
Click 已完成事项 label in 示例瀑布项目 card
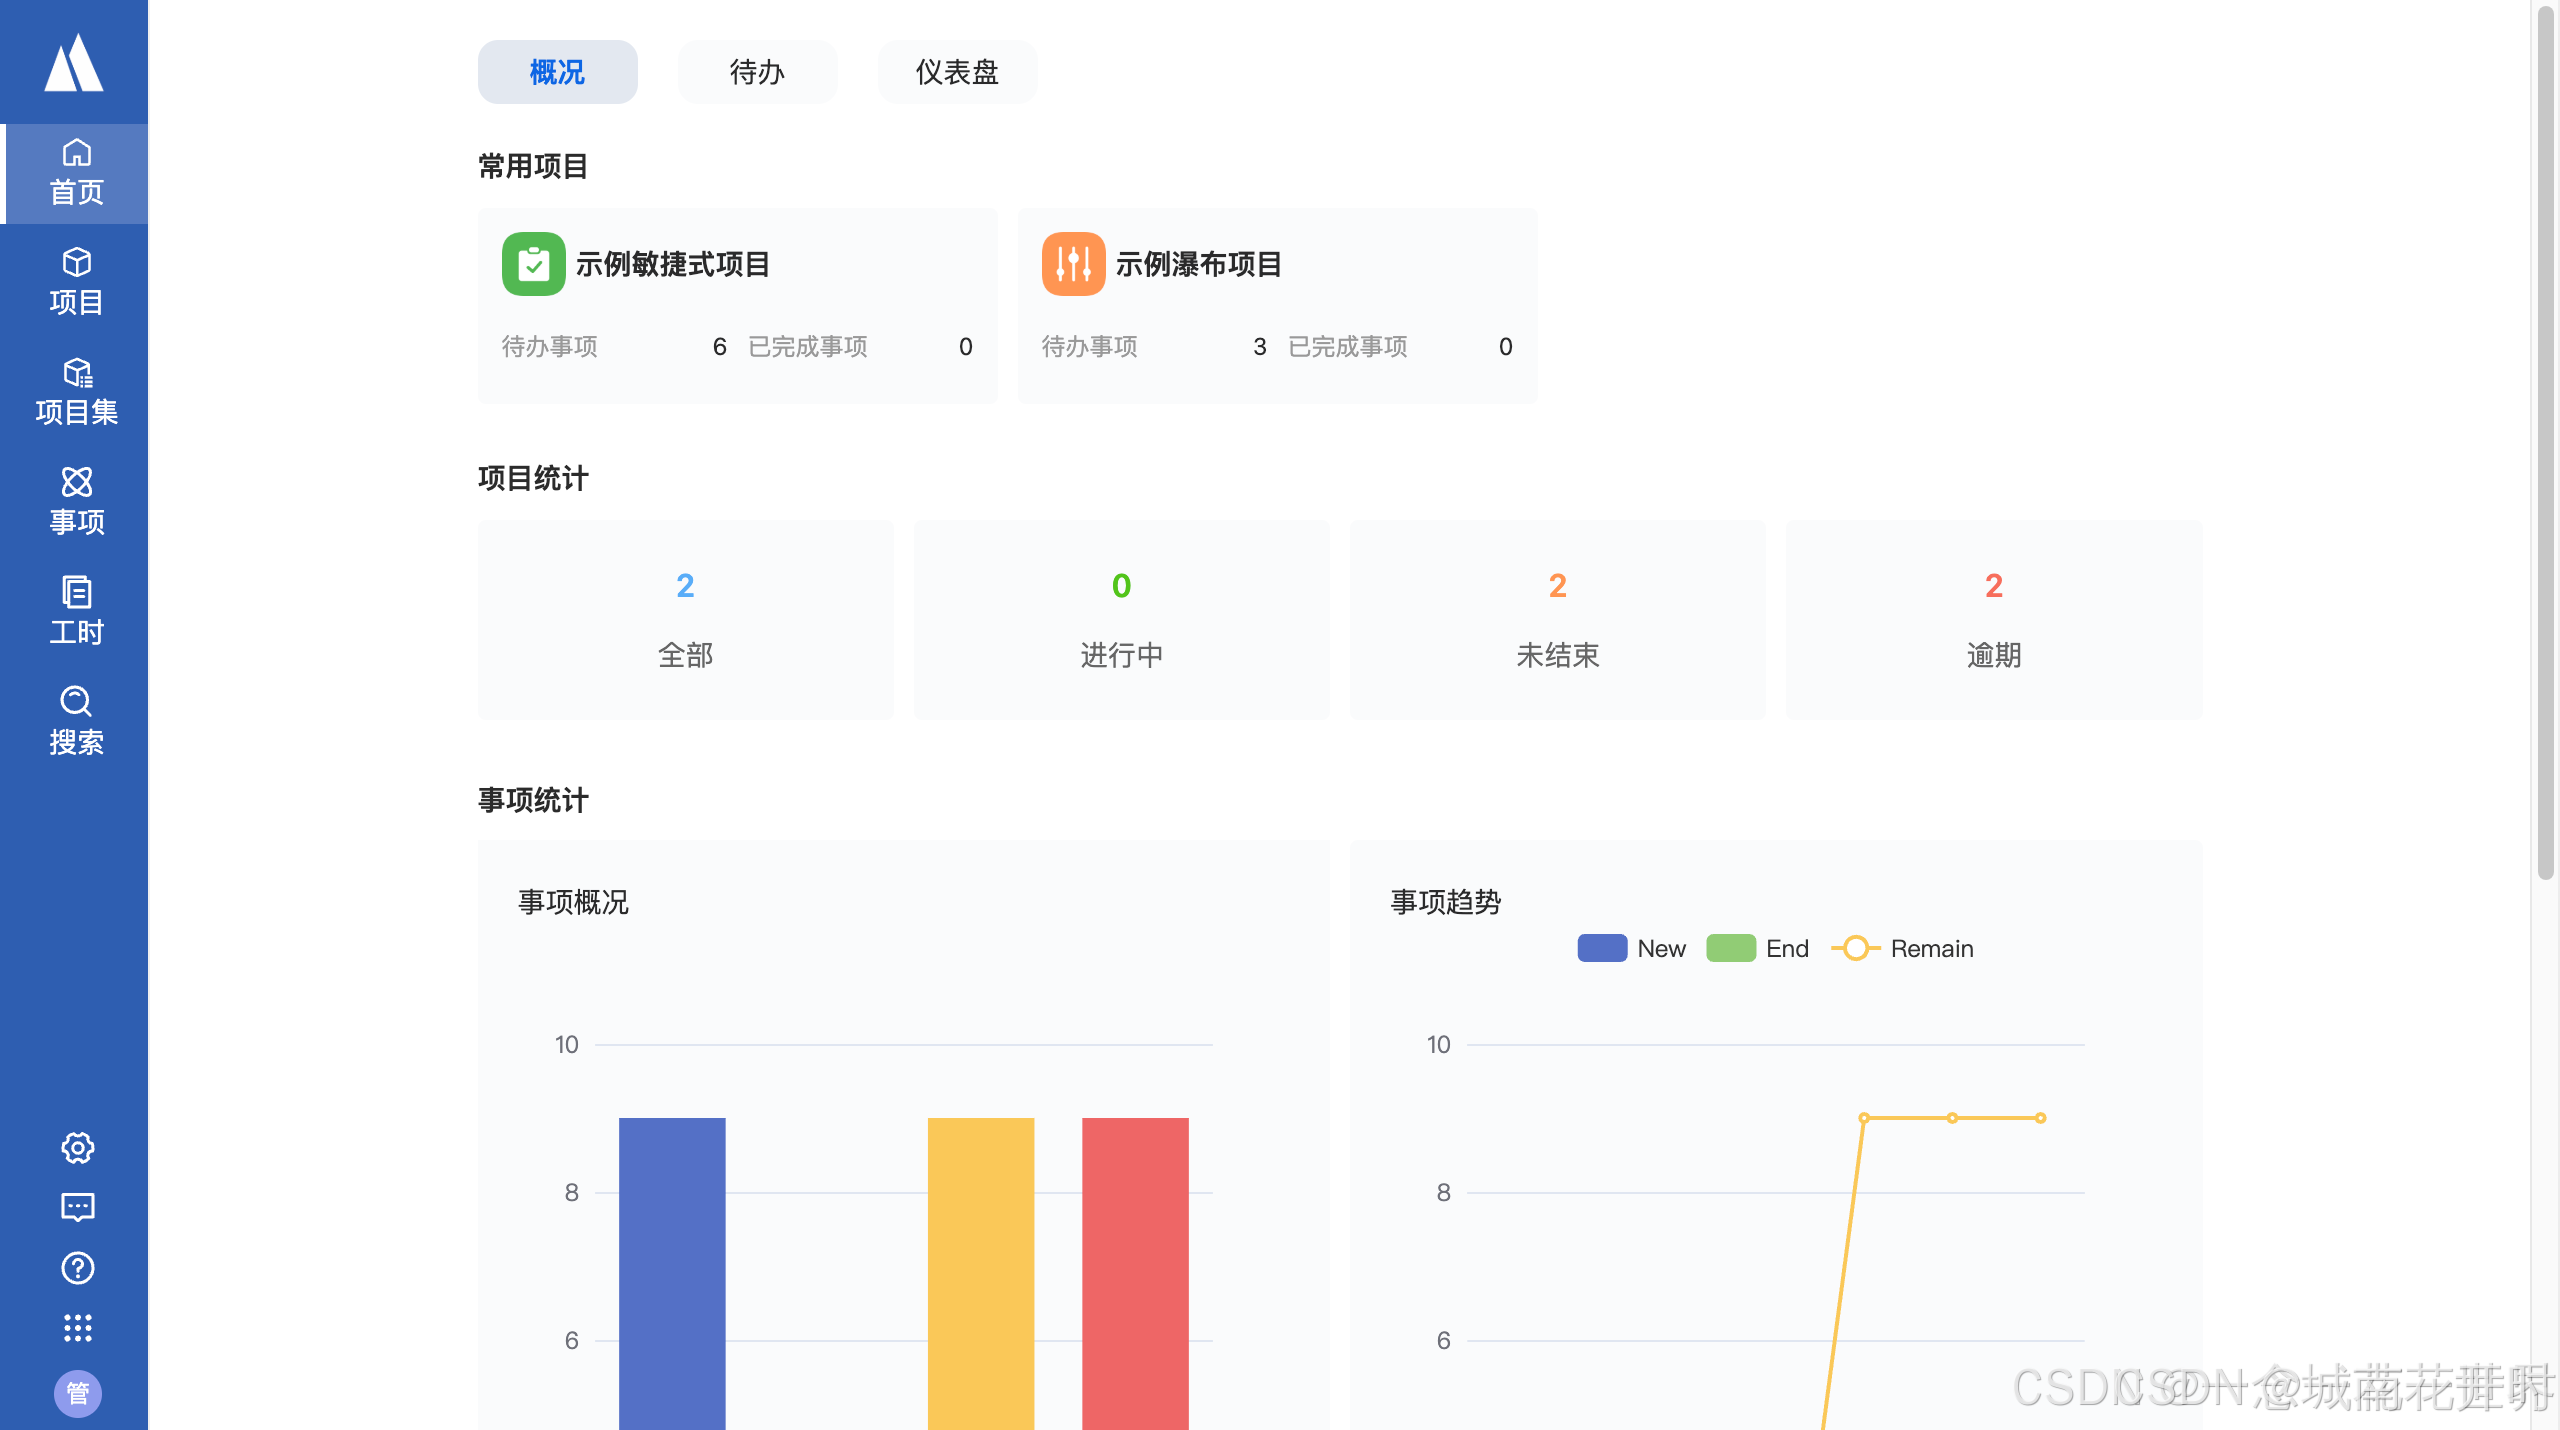pos(1348,347)
